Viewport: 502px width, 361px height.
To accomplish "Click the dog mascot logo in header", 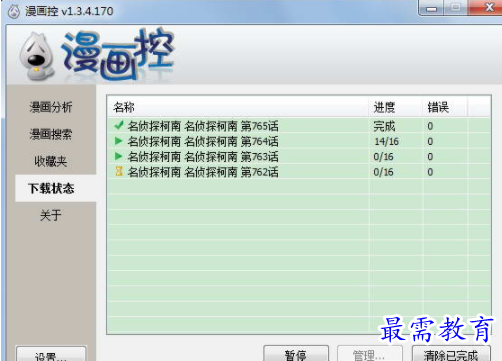I will pyautogui.click(x=36, y=56).
